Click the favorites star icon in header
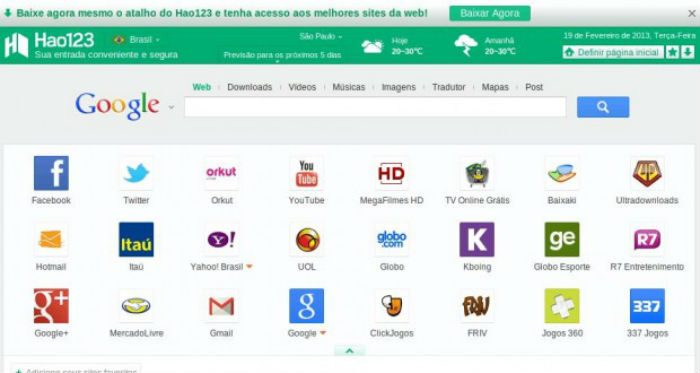Screen dimensions: 700x373 673,52
